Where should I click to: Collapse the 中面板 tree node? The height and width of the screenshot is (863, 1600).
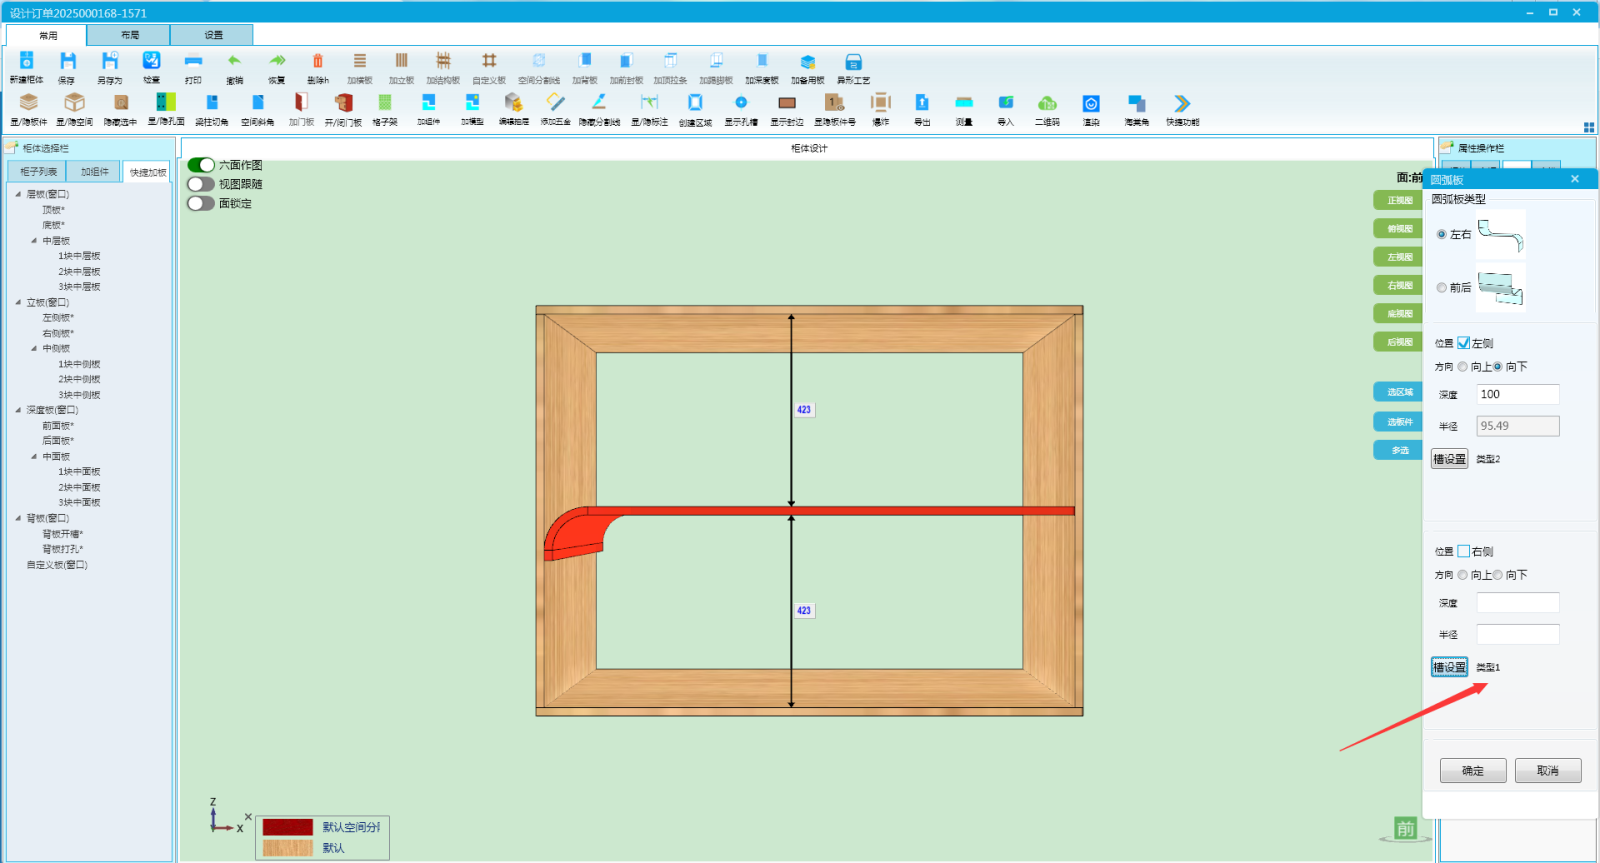[34, 456]
